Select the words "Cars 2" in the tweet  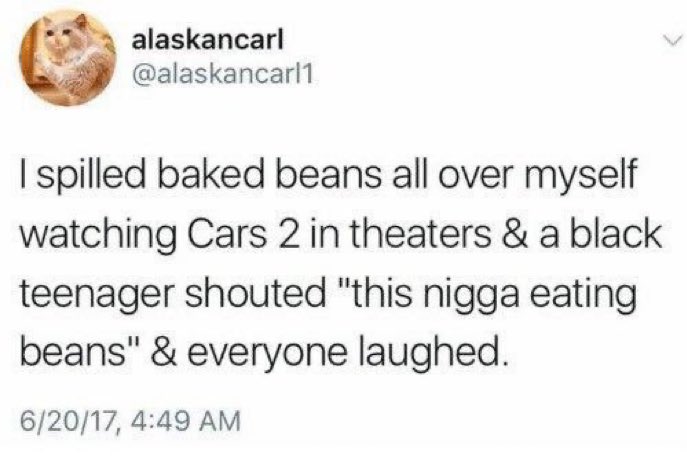click(x=238, y=234)
